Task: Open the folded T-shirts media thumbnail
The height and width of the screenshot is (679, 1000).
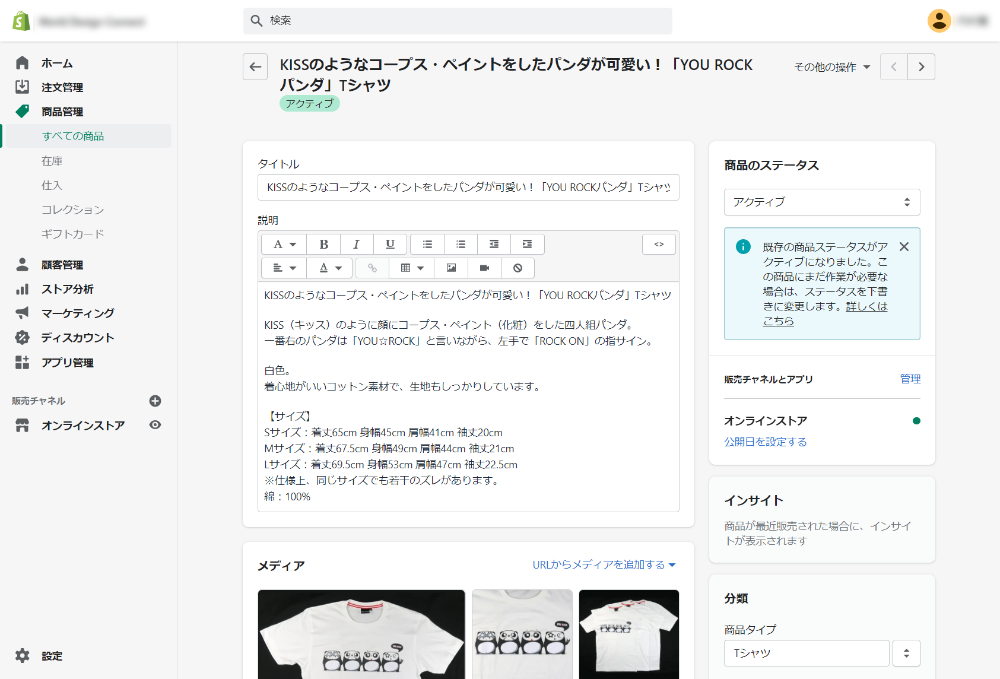Action: pyautogui.click(x=629, y=634)
